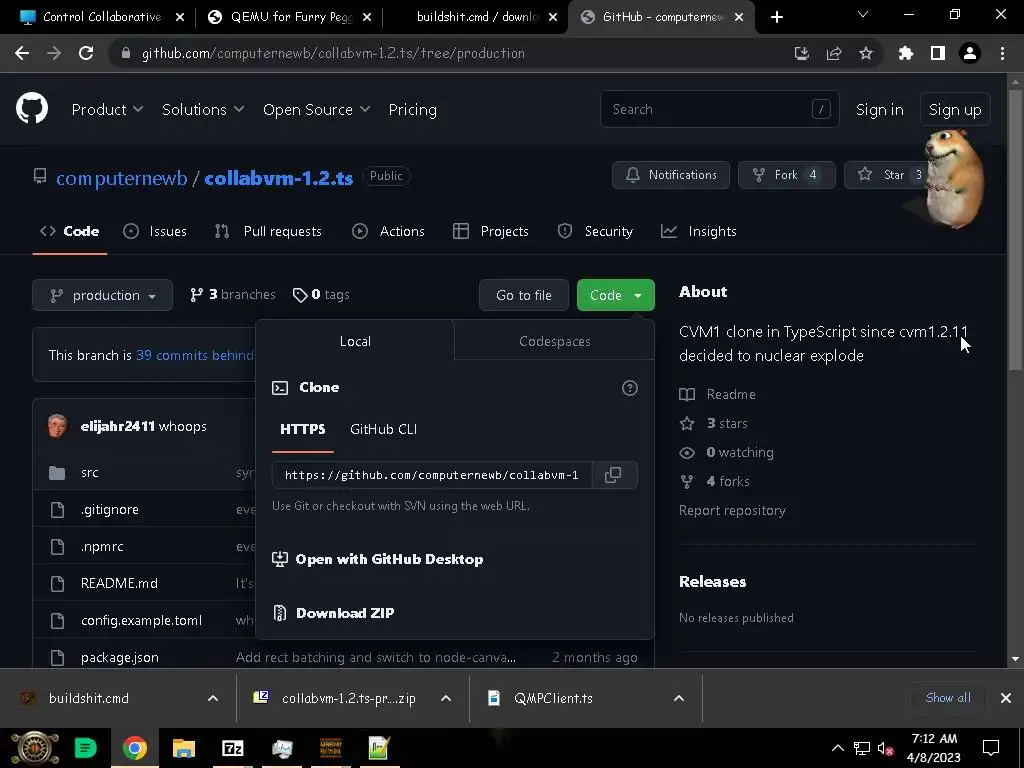Toggle the green Code dropdown
Viewport: 1024px width, 768px height.
pyautogui.click(x=615, y=295)
